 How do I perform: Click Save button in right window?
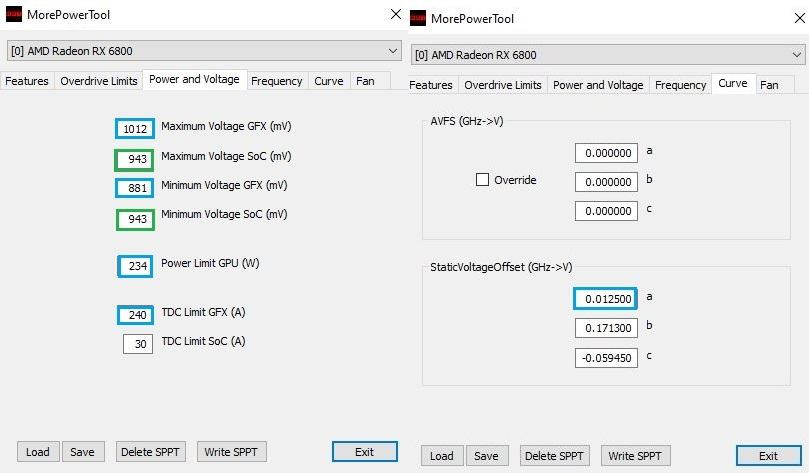pyautogui.click(x=487, y=456)
